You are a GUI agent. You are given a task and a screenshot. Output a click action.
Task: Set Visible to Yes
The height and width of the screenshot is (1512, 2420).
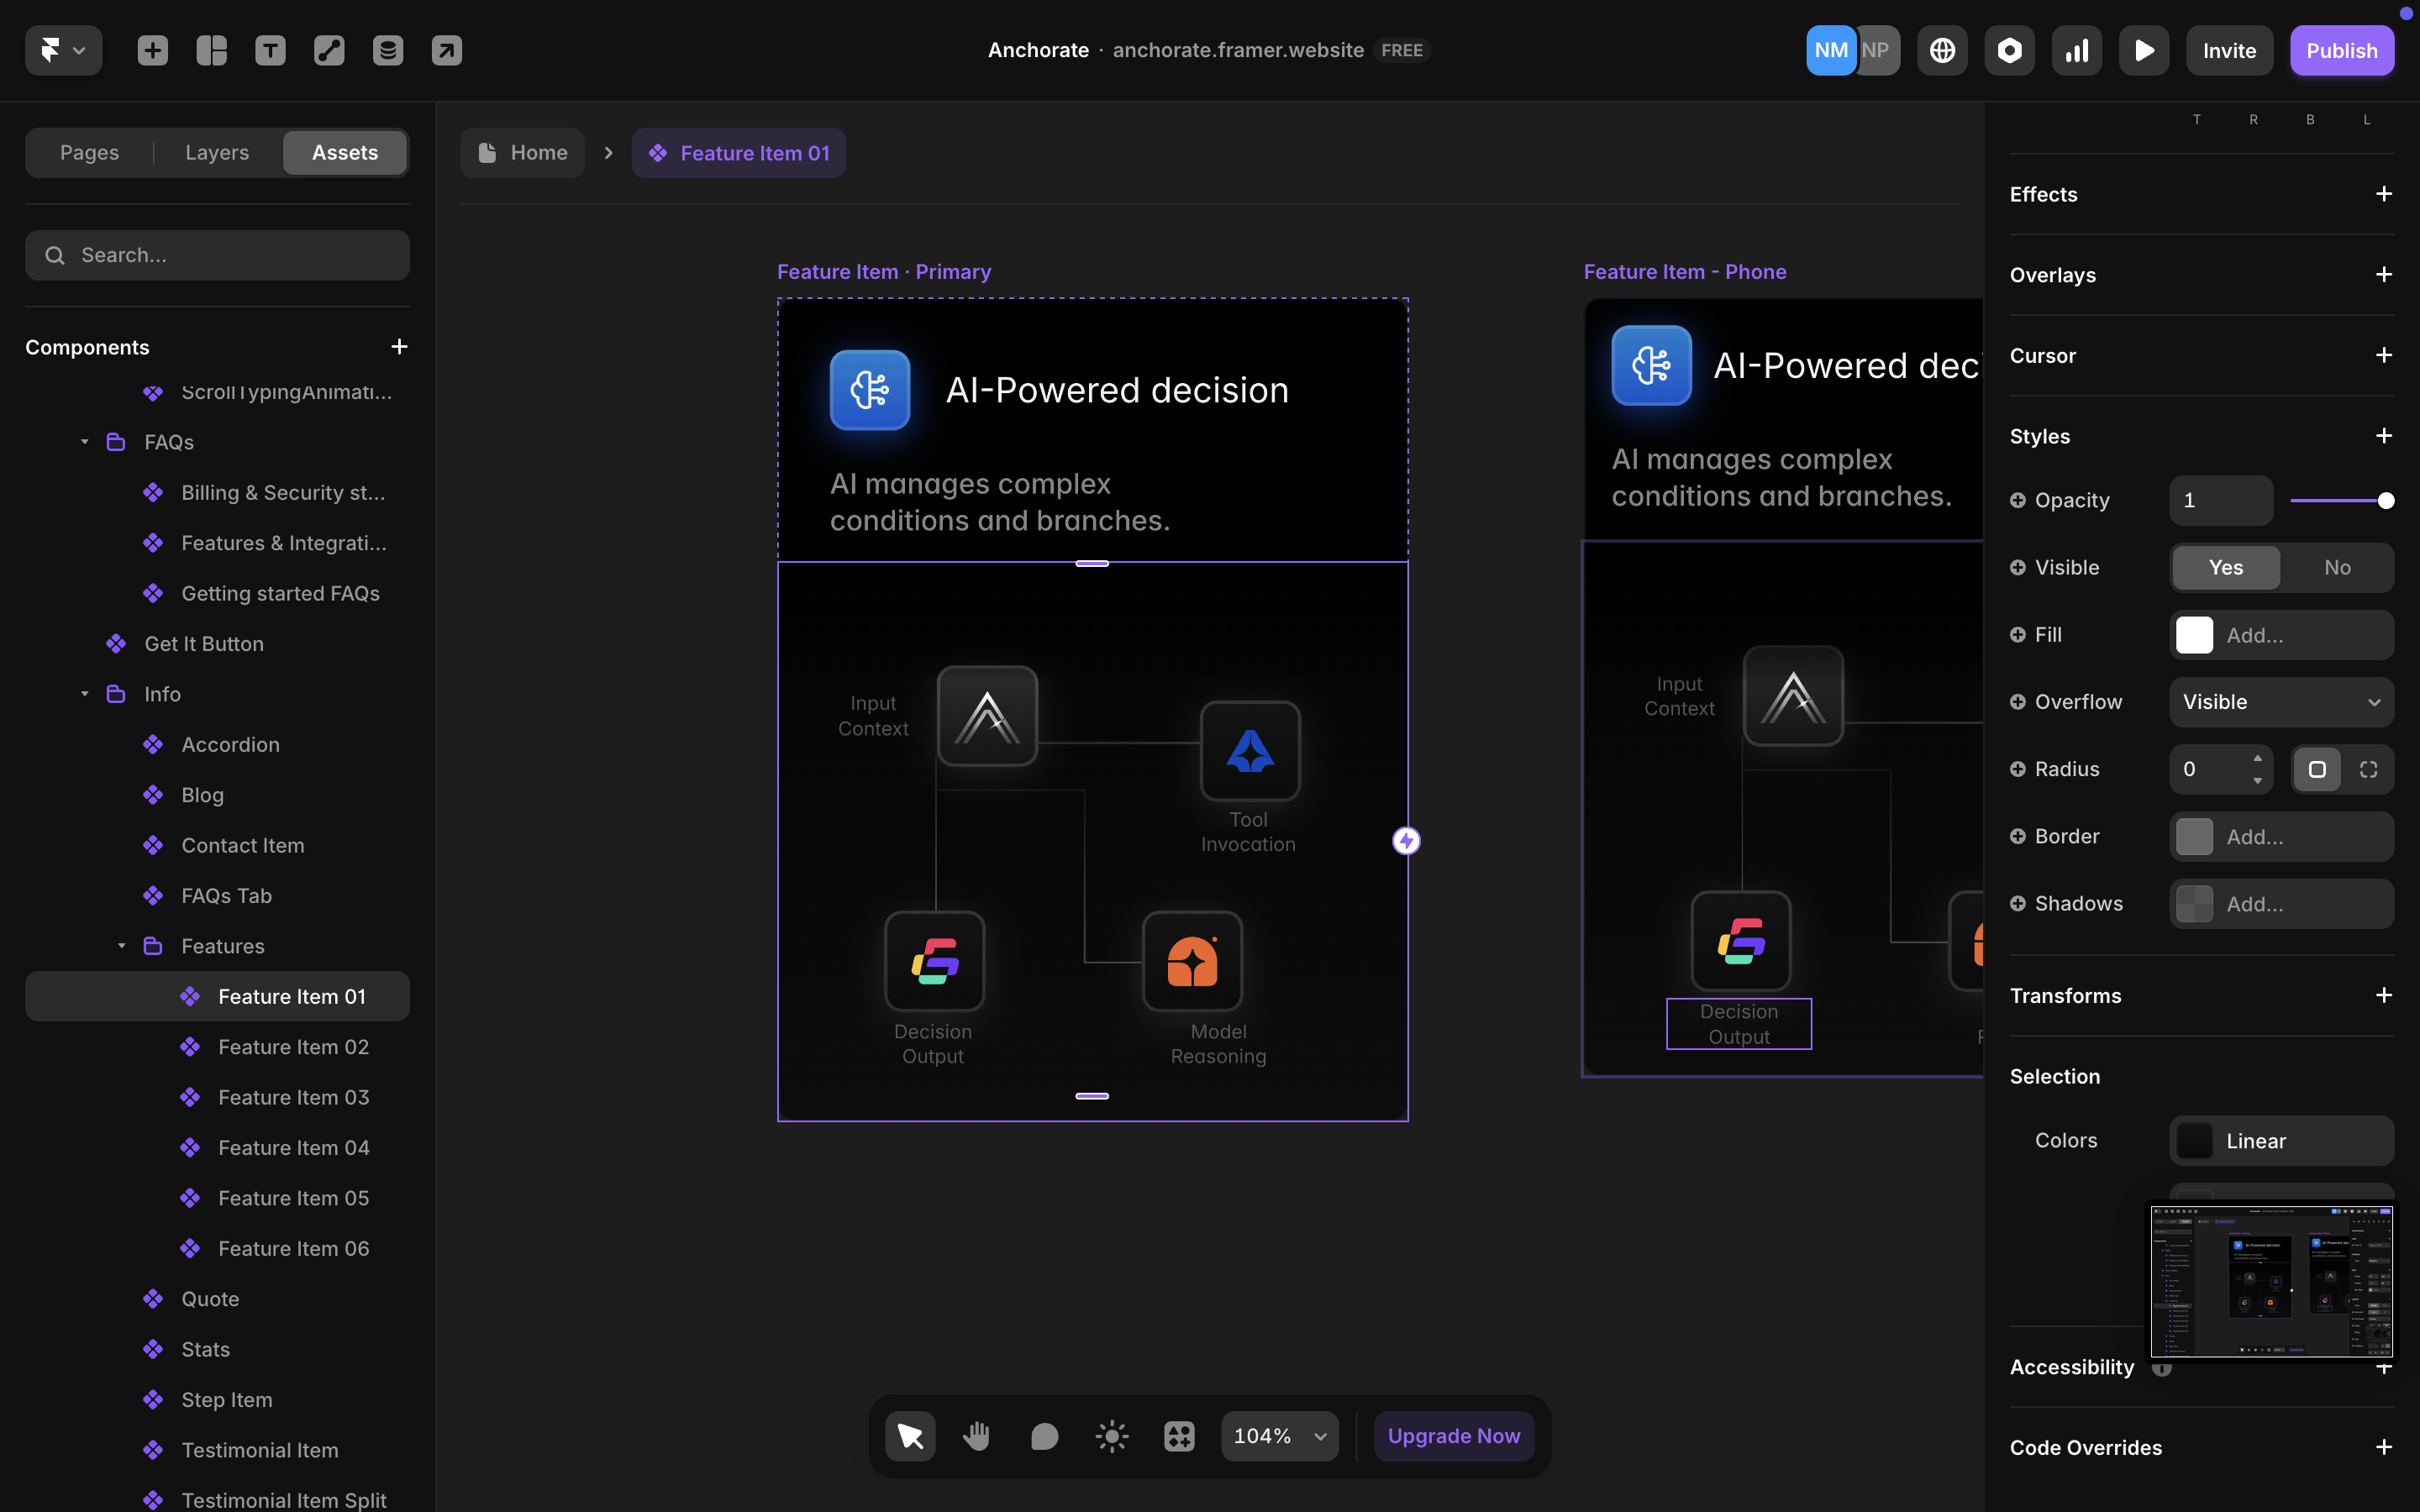tap(2225, 567)
